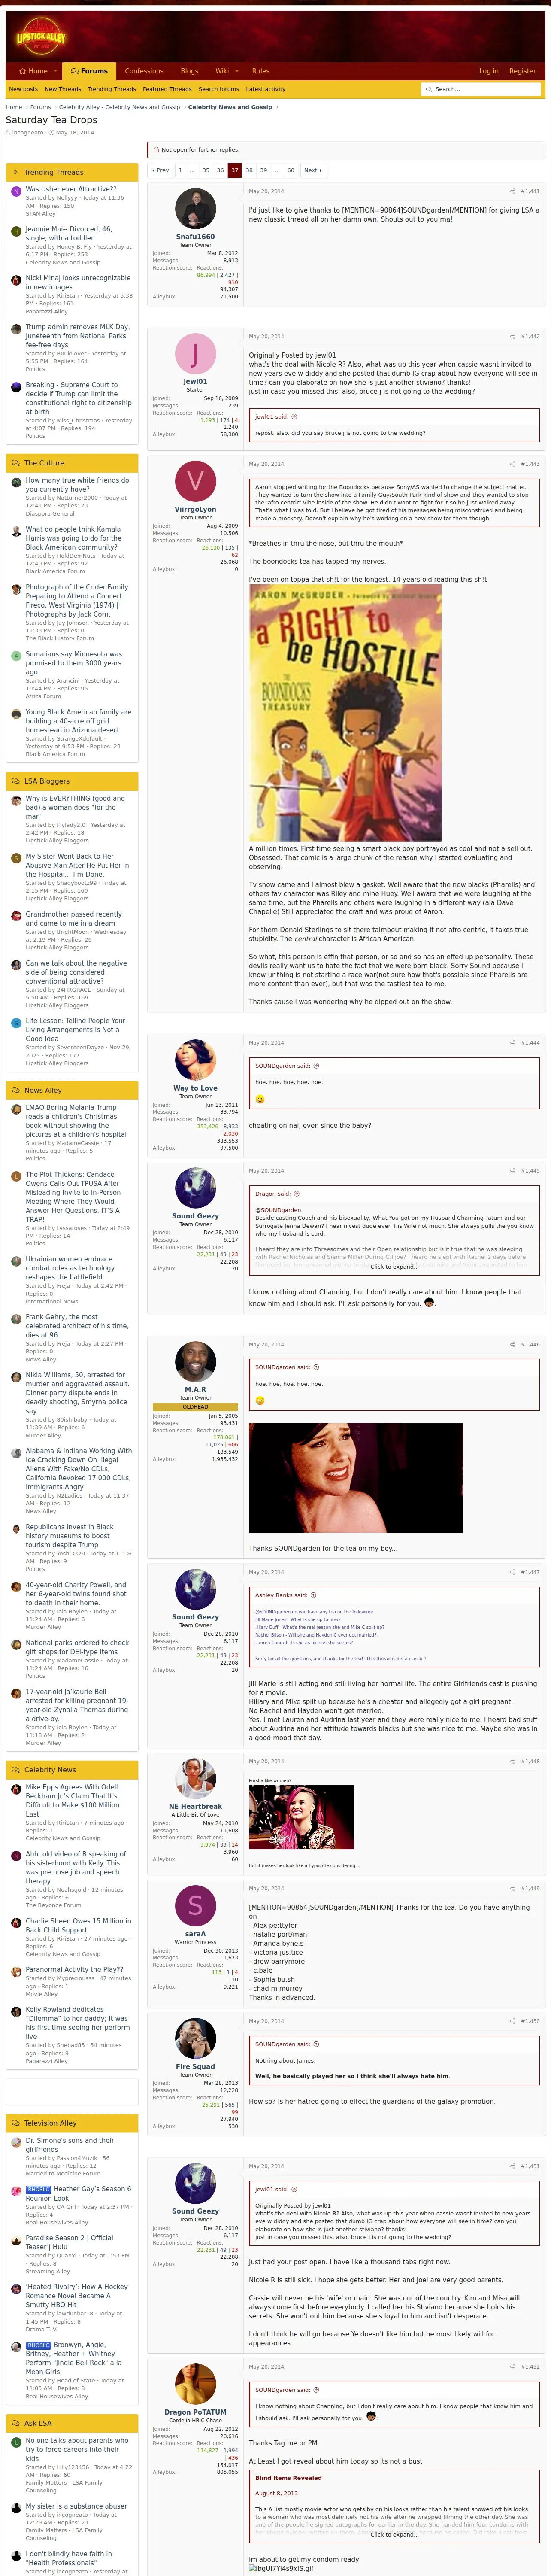
Task: Click the Trending Threads header icon
Action: pyautogui.click(x=16, y=172)
